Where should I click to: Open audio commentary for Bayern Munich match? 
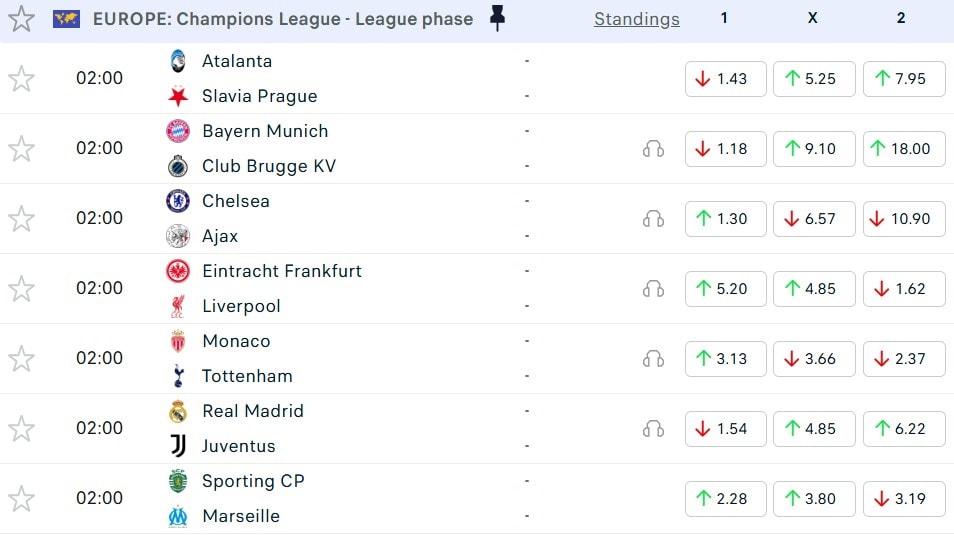point(654,149)
